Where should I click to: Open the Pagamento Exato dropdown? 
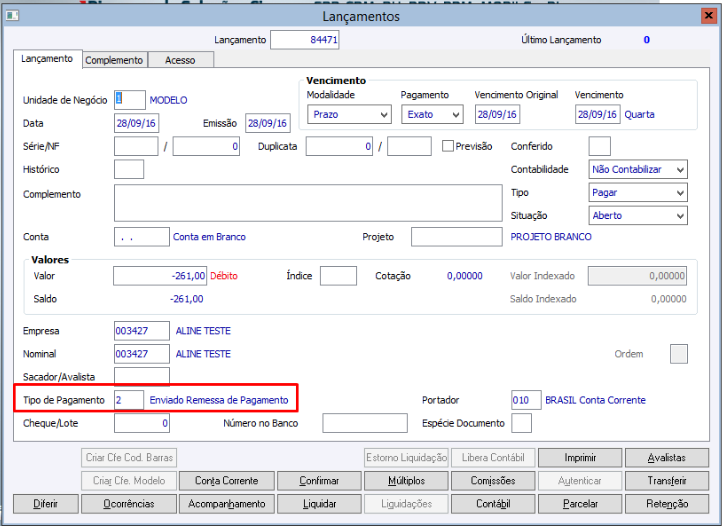[x=432, y=114]
